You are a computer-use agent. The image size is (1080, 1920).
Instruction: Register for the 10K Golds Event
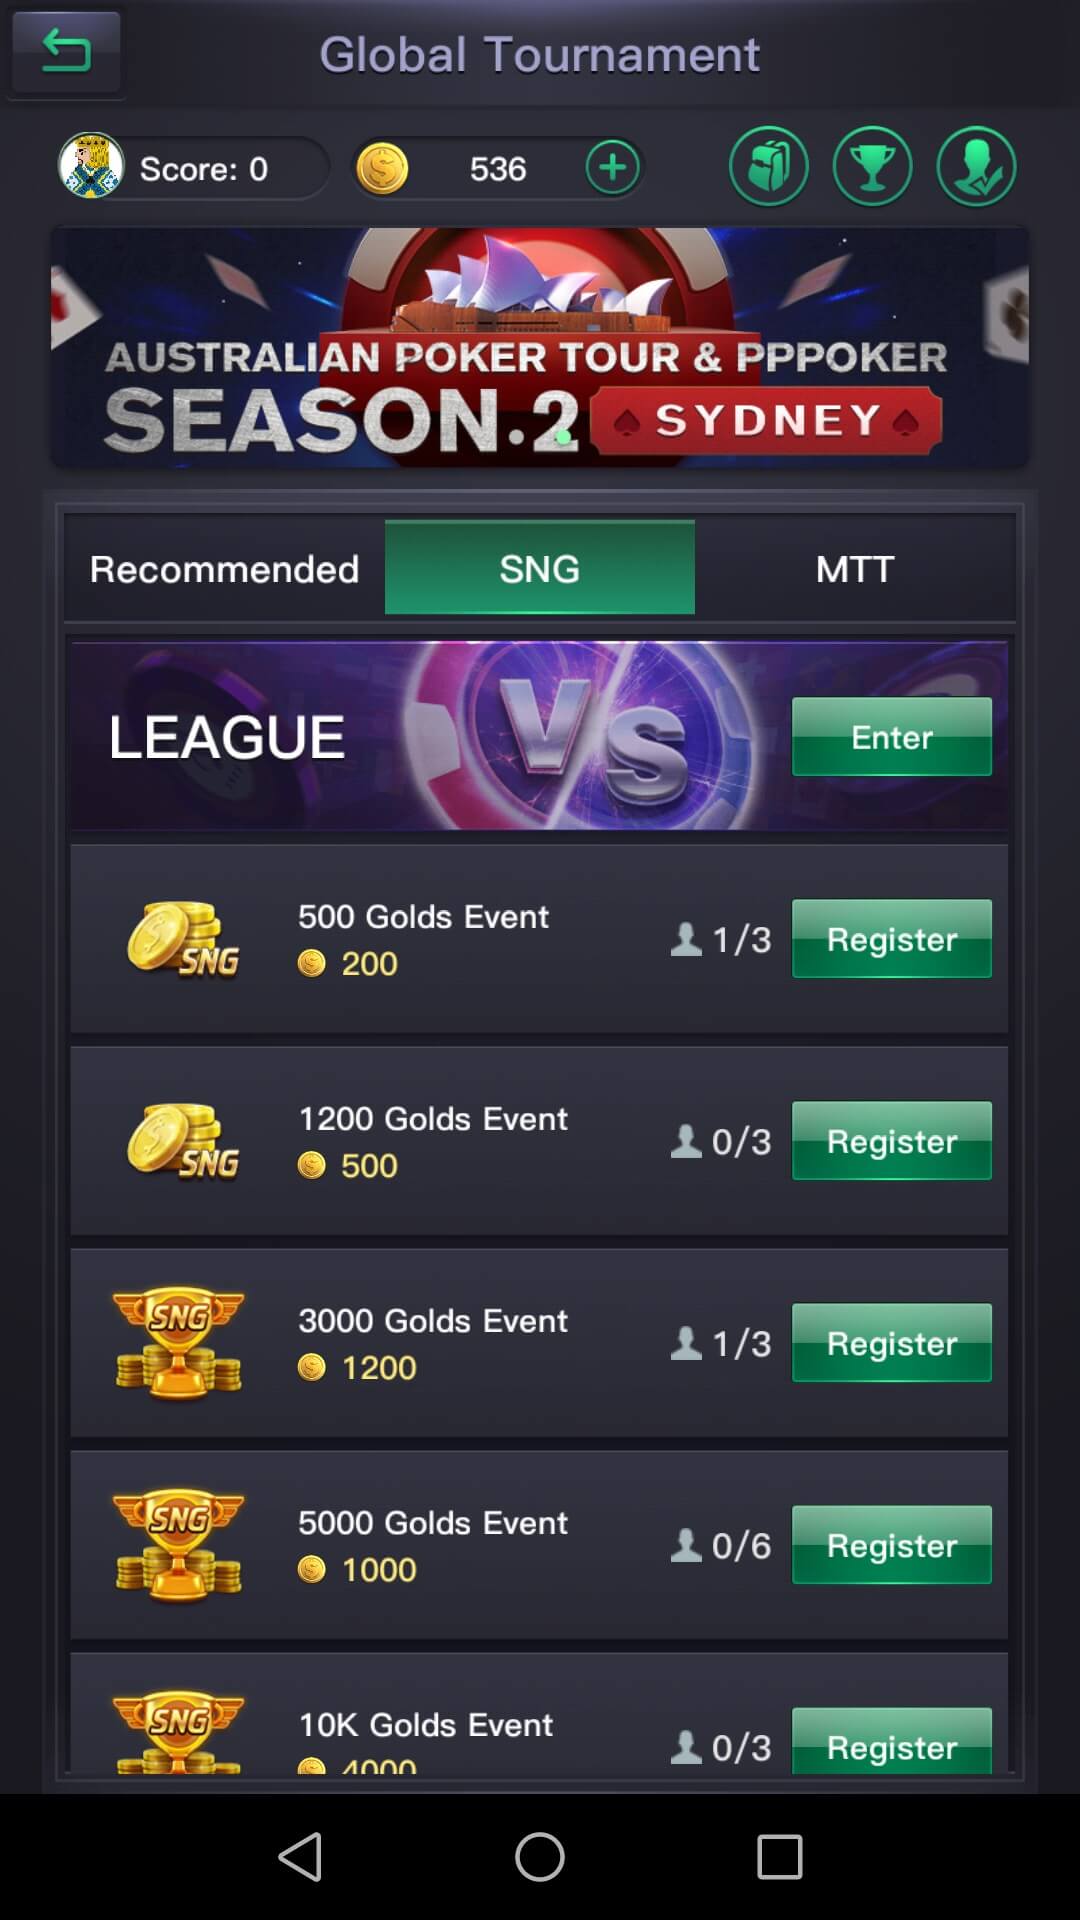point(892,1741)
